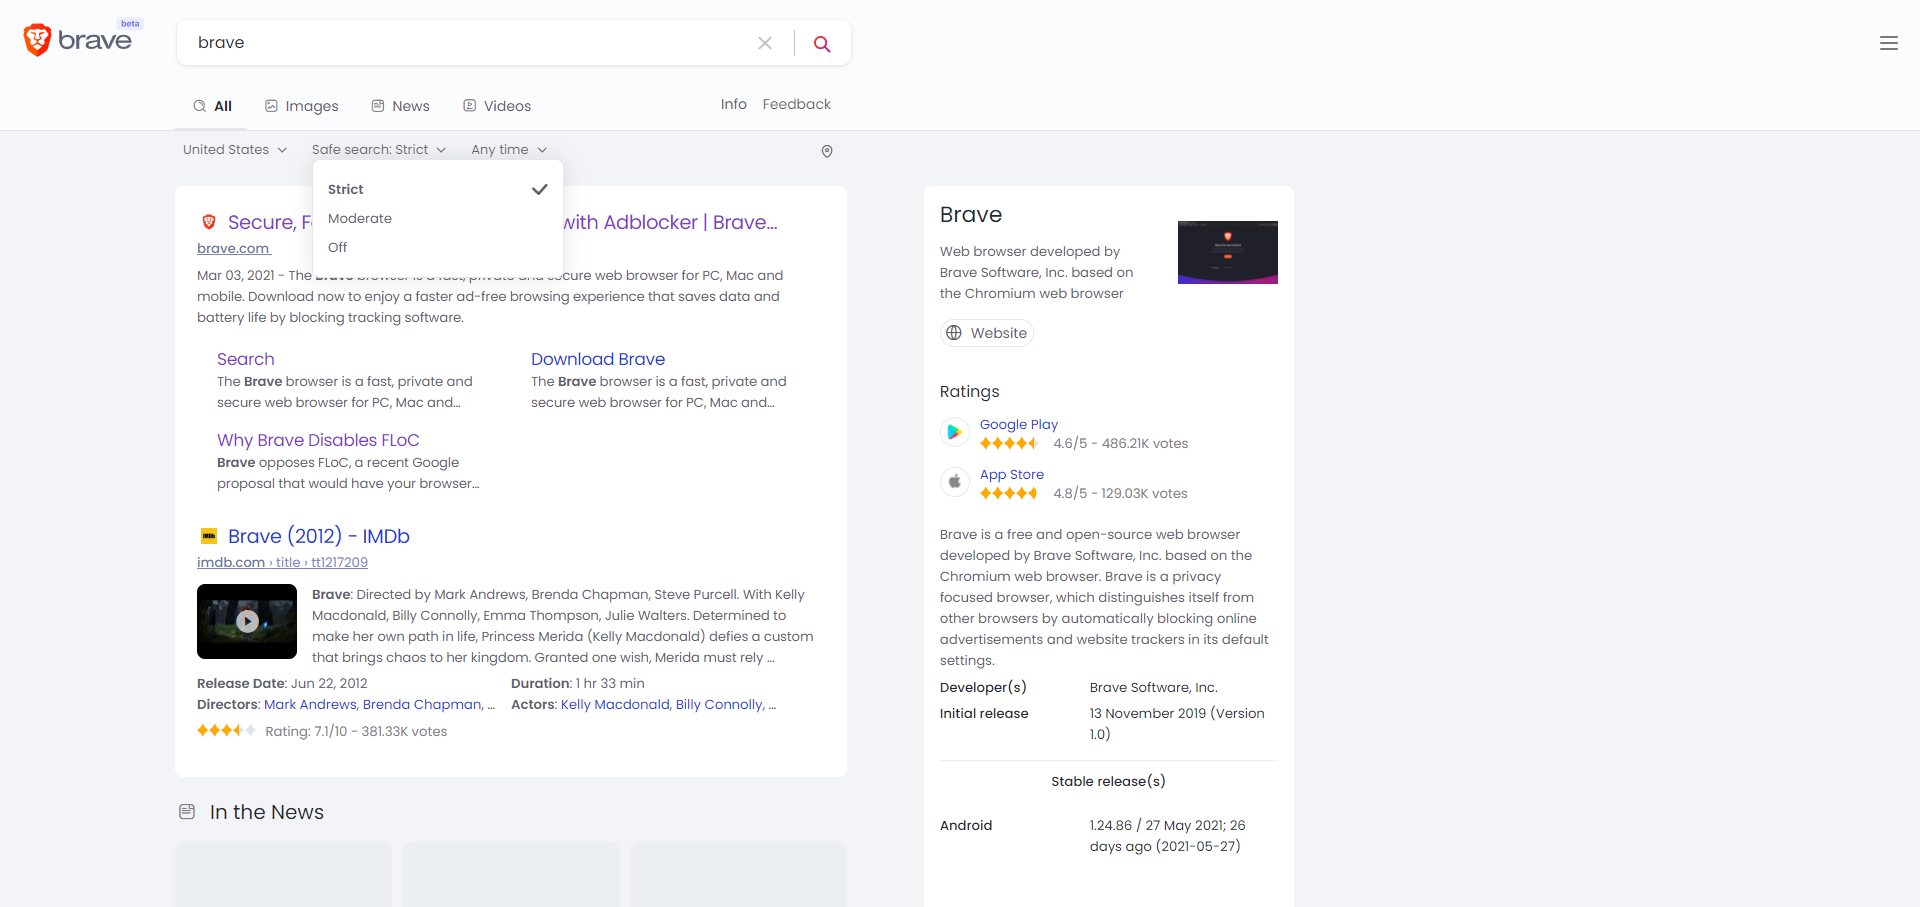Clear the search box with X icon
This screenshot has width=1920, height=907.
pyautogui.click(x=765, y=43)
